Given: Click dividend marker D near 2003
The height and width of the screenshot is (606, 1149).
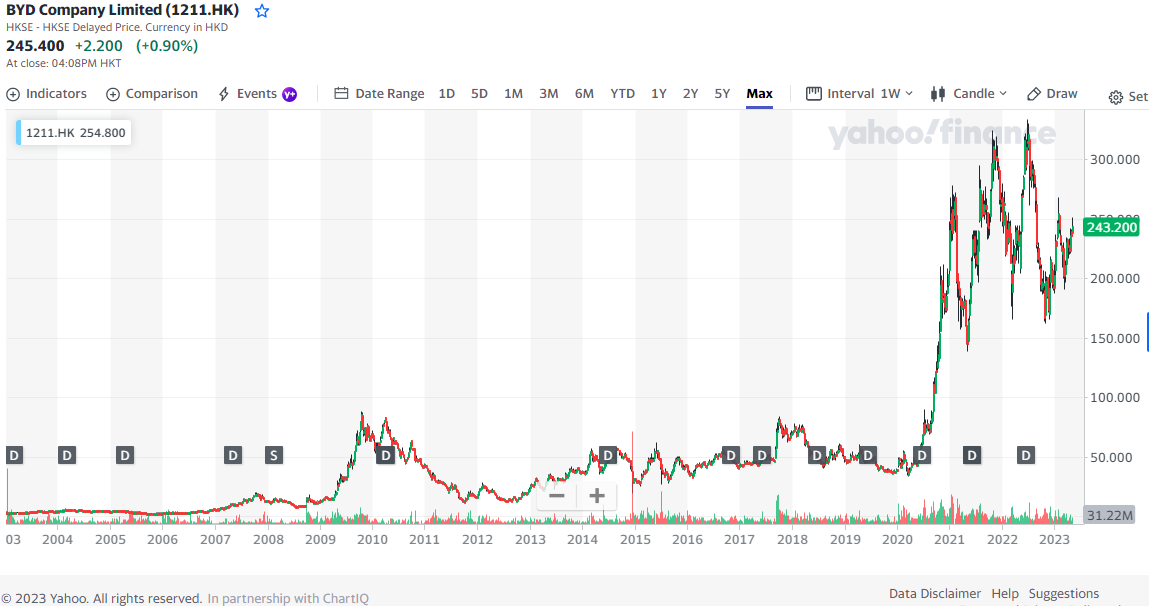Looking at the screenshot, I should tap(14, 455).
